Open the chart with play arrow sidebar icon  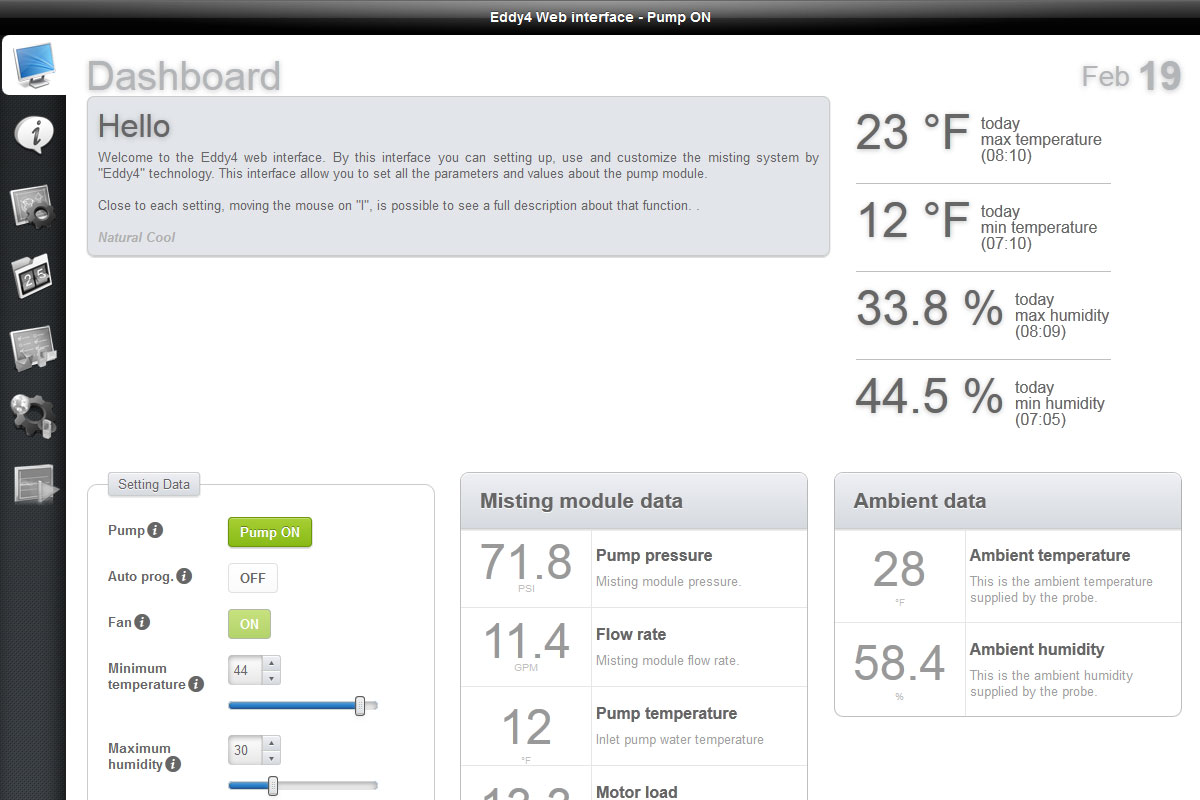coord(36,486)
